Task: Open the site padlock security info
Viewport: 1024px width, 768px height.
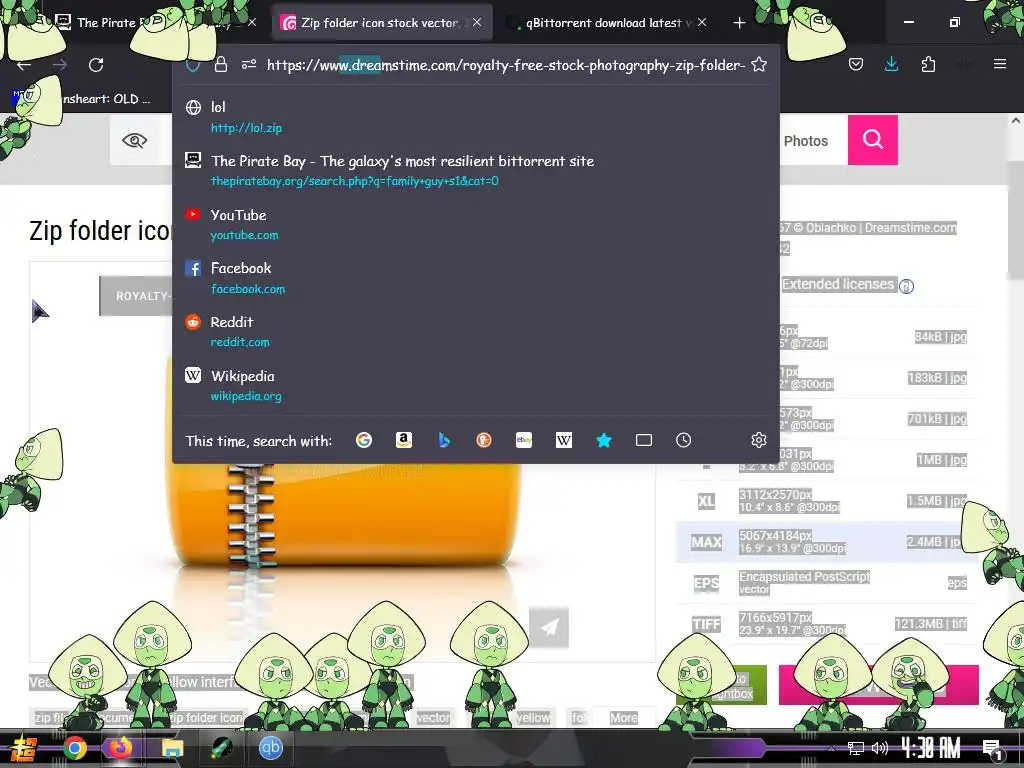Action: 221,65
